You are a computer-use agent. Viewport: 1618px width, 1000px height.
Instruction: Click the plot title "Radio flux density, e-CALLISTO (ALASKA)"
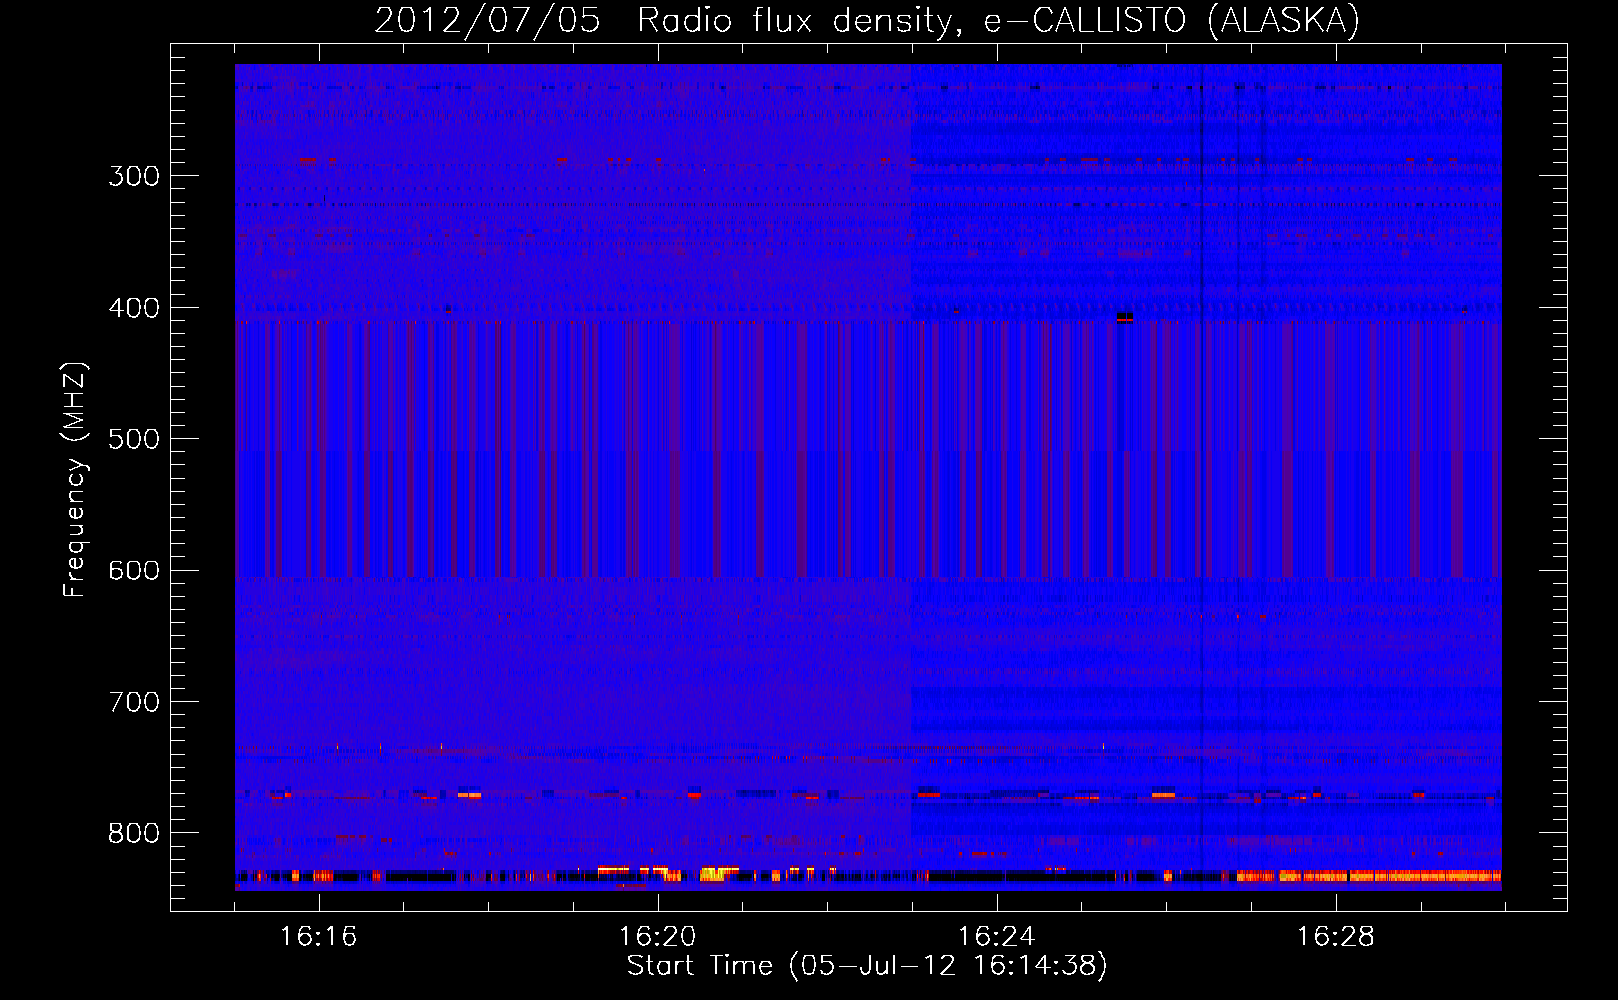coord(998,20)
